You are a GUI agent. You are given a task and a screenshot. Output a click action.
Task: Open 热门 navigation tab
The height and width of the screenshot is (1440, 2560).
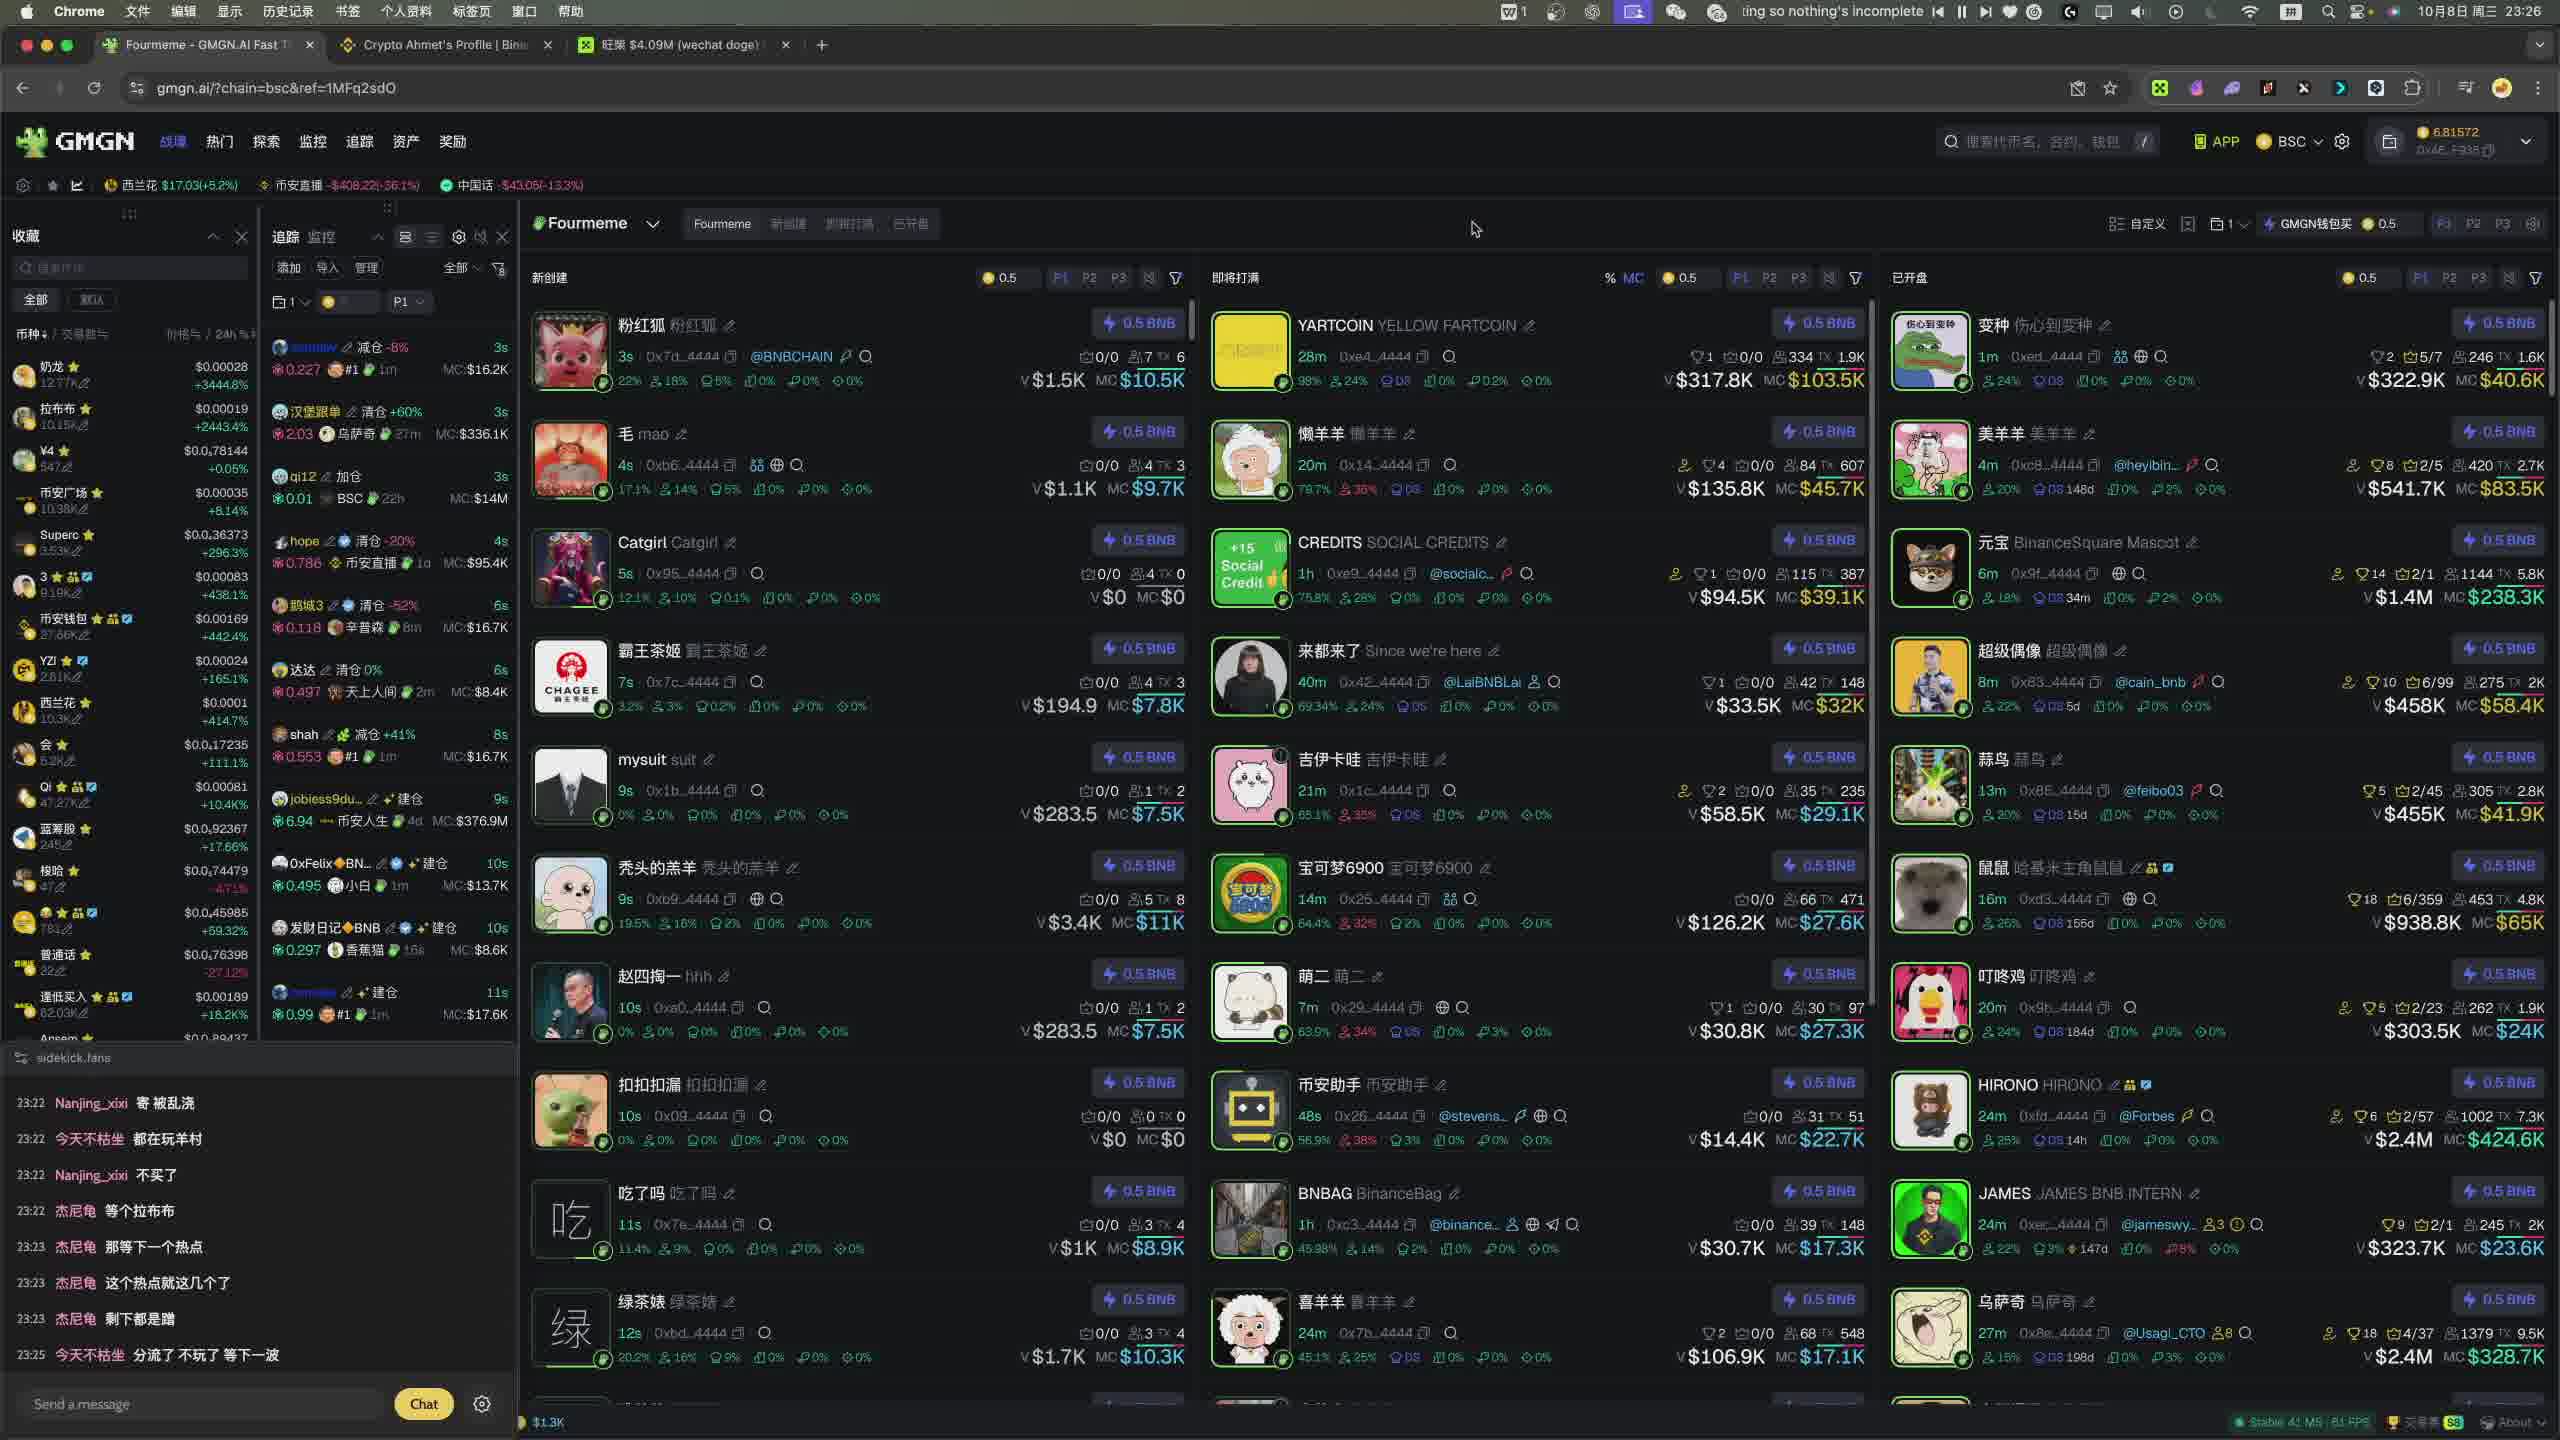click(x=219, y=142)
